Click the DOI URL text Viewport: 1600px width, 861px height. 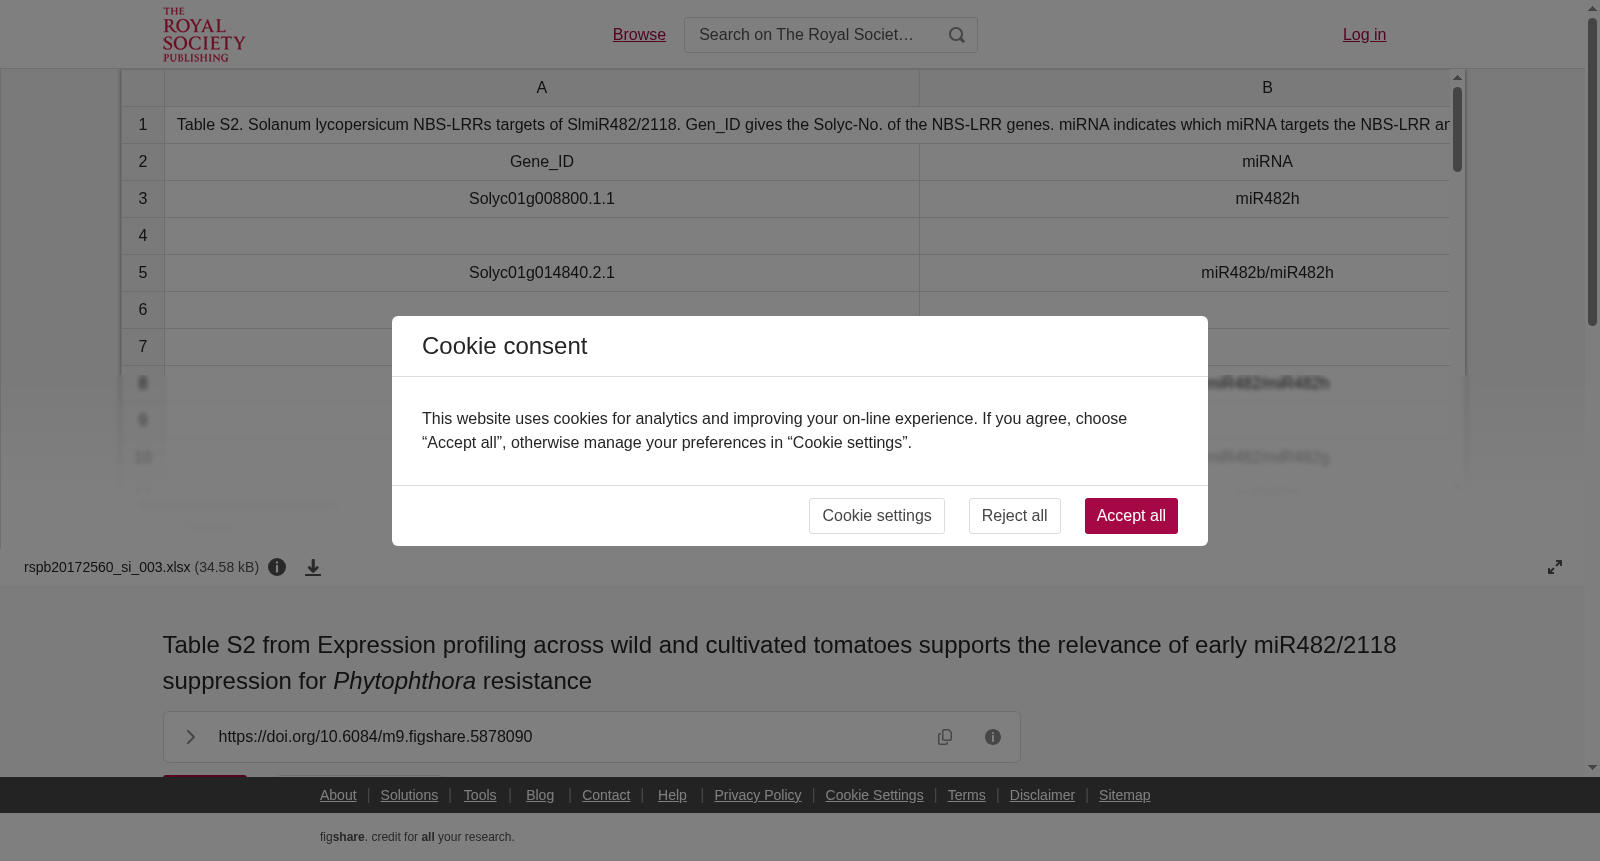375,737
